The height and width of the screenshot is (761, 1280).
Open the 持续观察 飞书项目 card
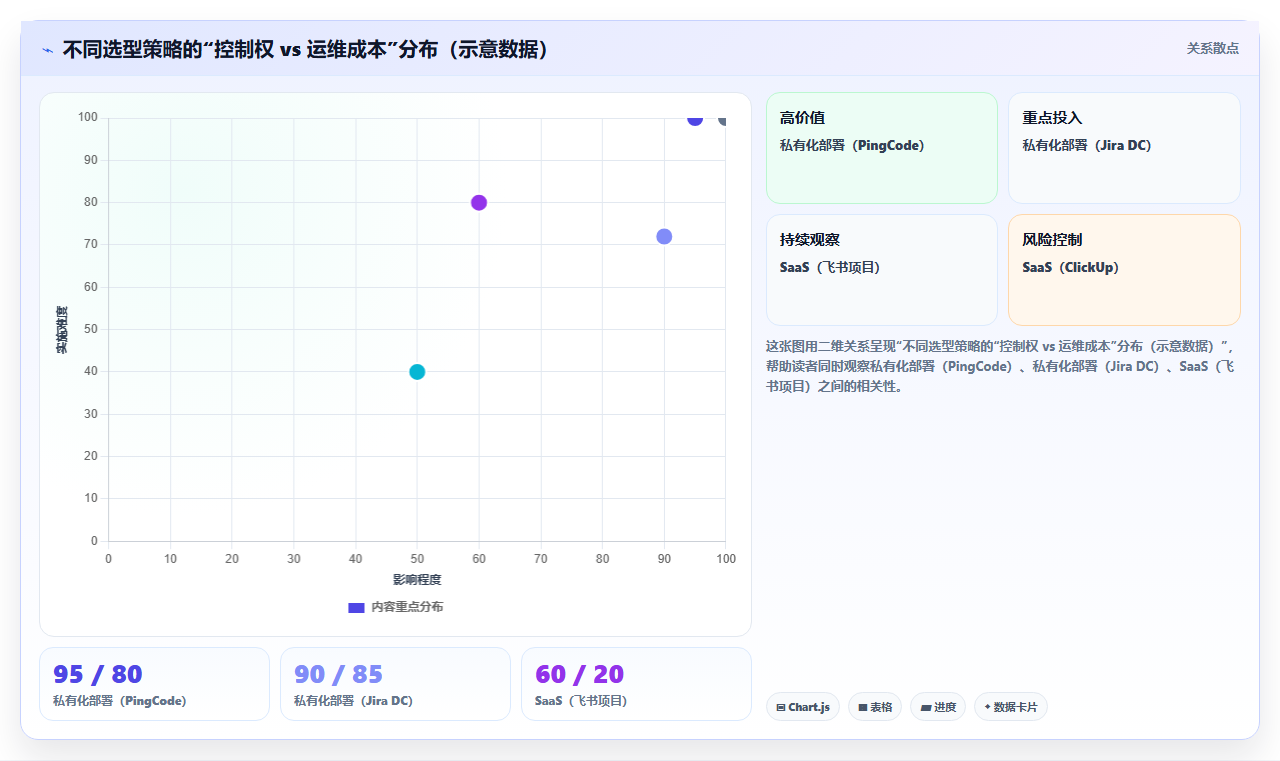[x=882, y=270]
